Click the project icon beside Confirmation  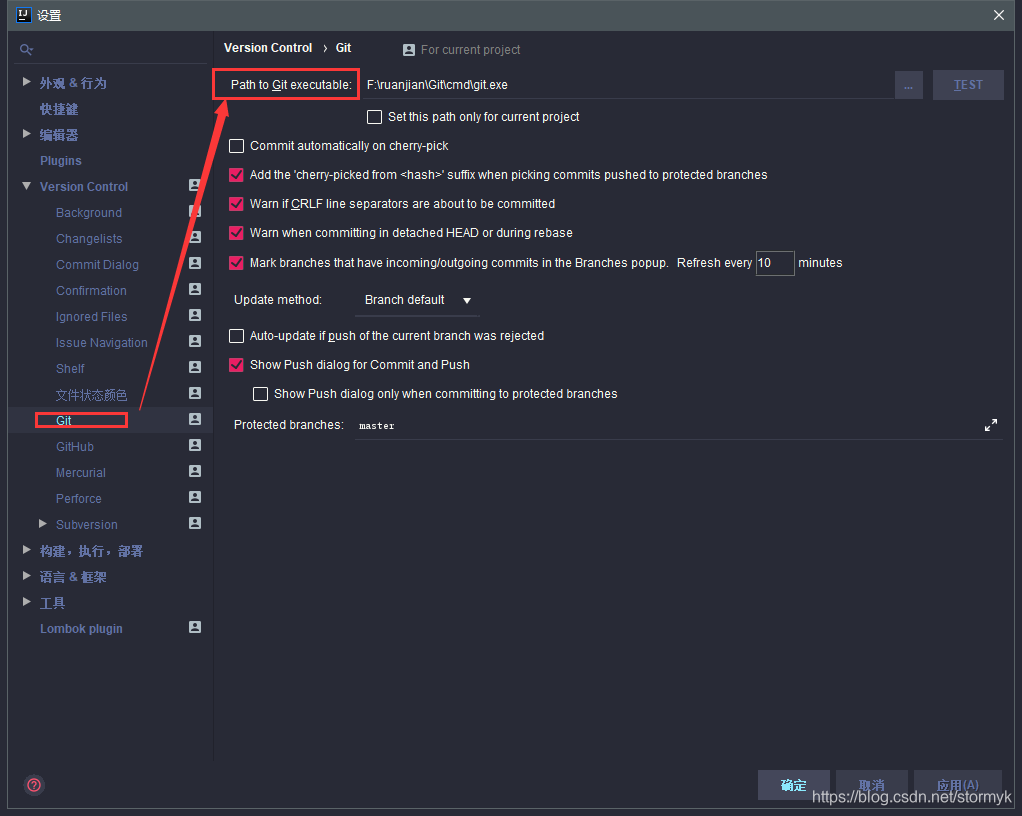pyautogui.click(x=194, y=289)
